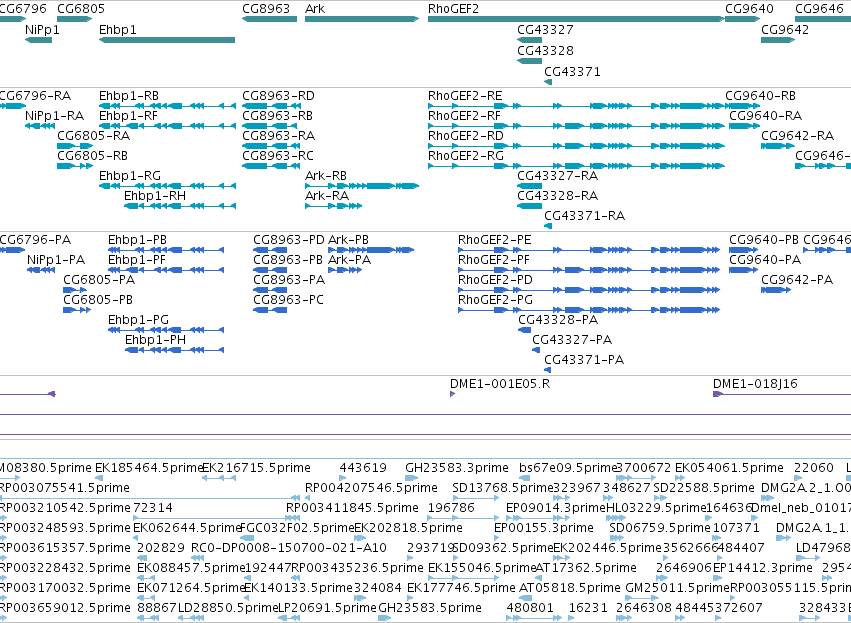
Task: Click the RhoGEF2-RF transcript label
Action: pyautogui.click(x=465, y=116)
